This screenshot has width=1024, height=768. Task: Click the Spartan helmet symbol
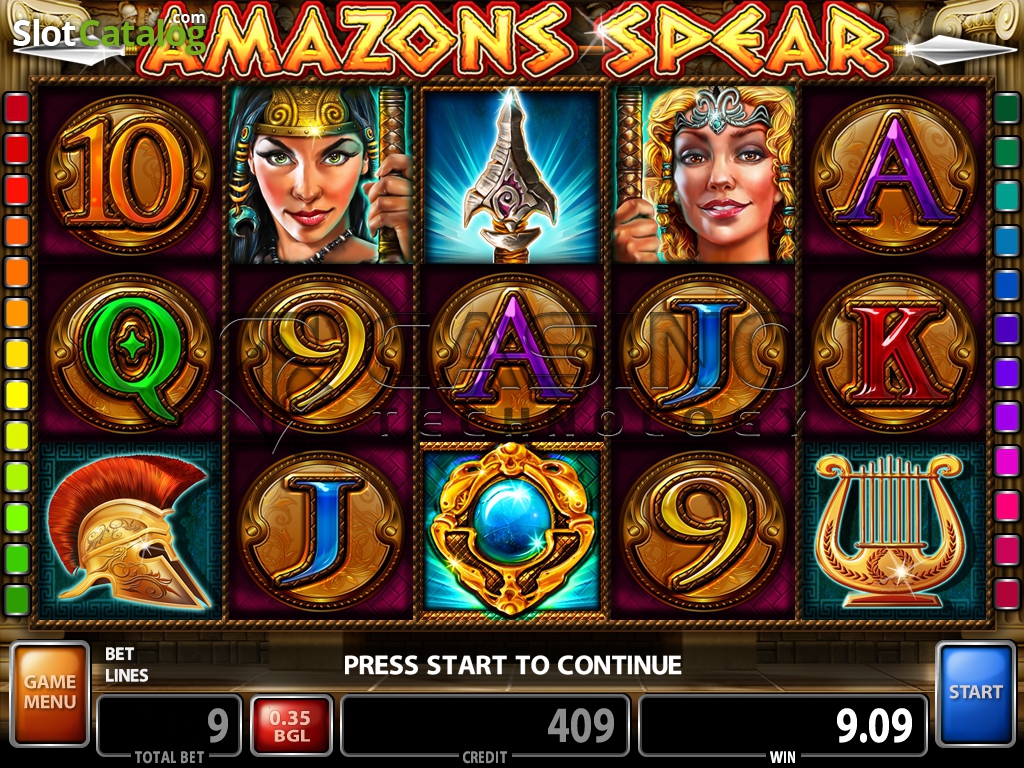(x=130, y=531)
